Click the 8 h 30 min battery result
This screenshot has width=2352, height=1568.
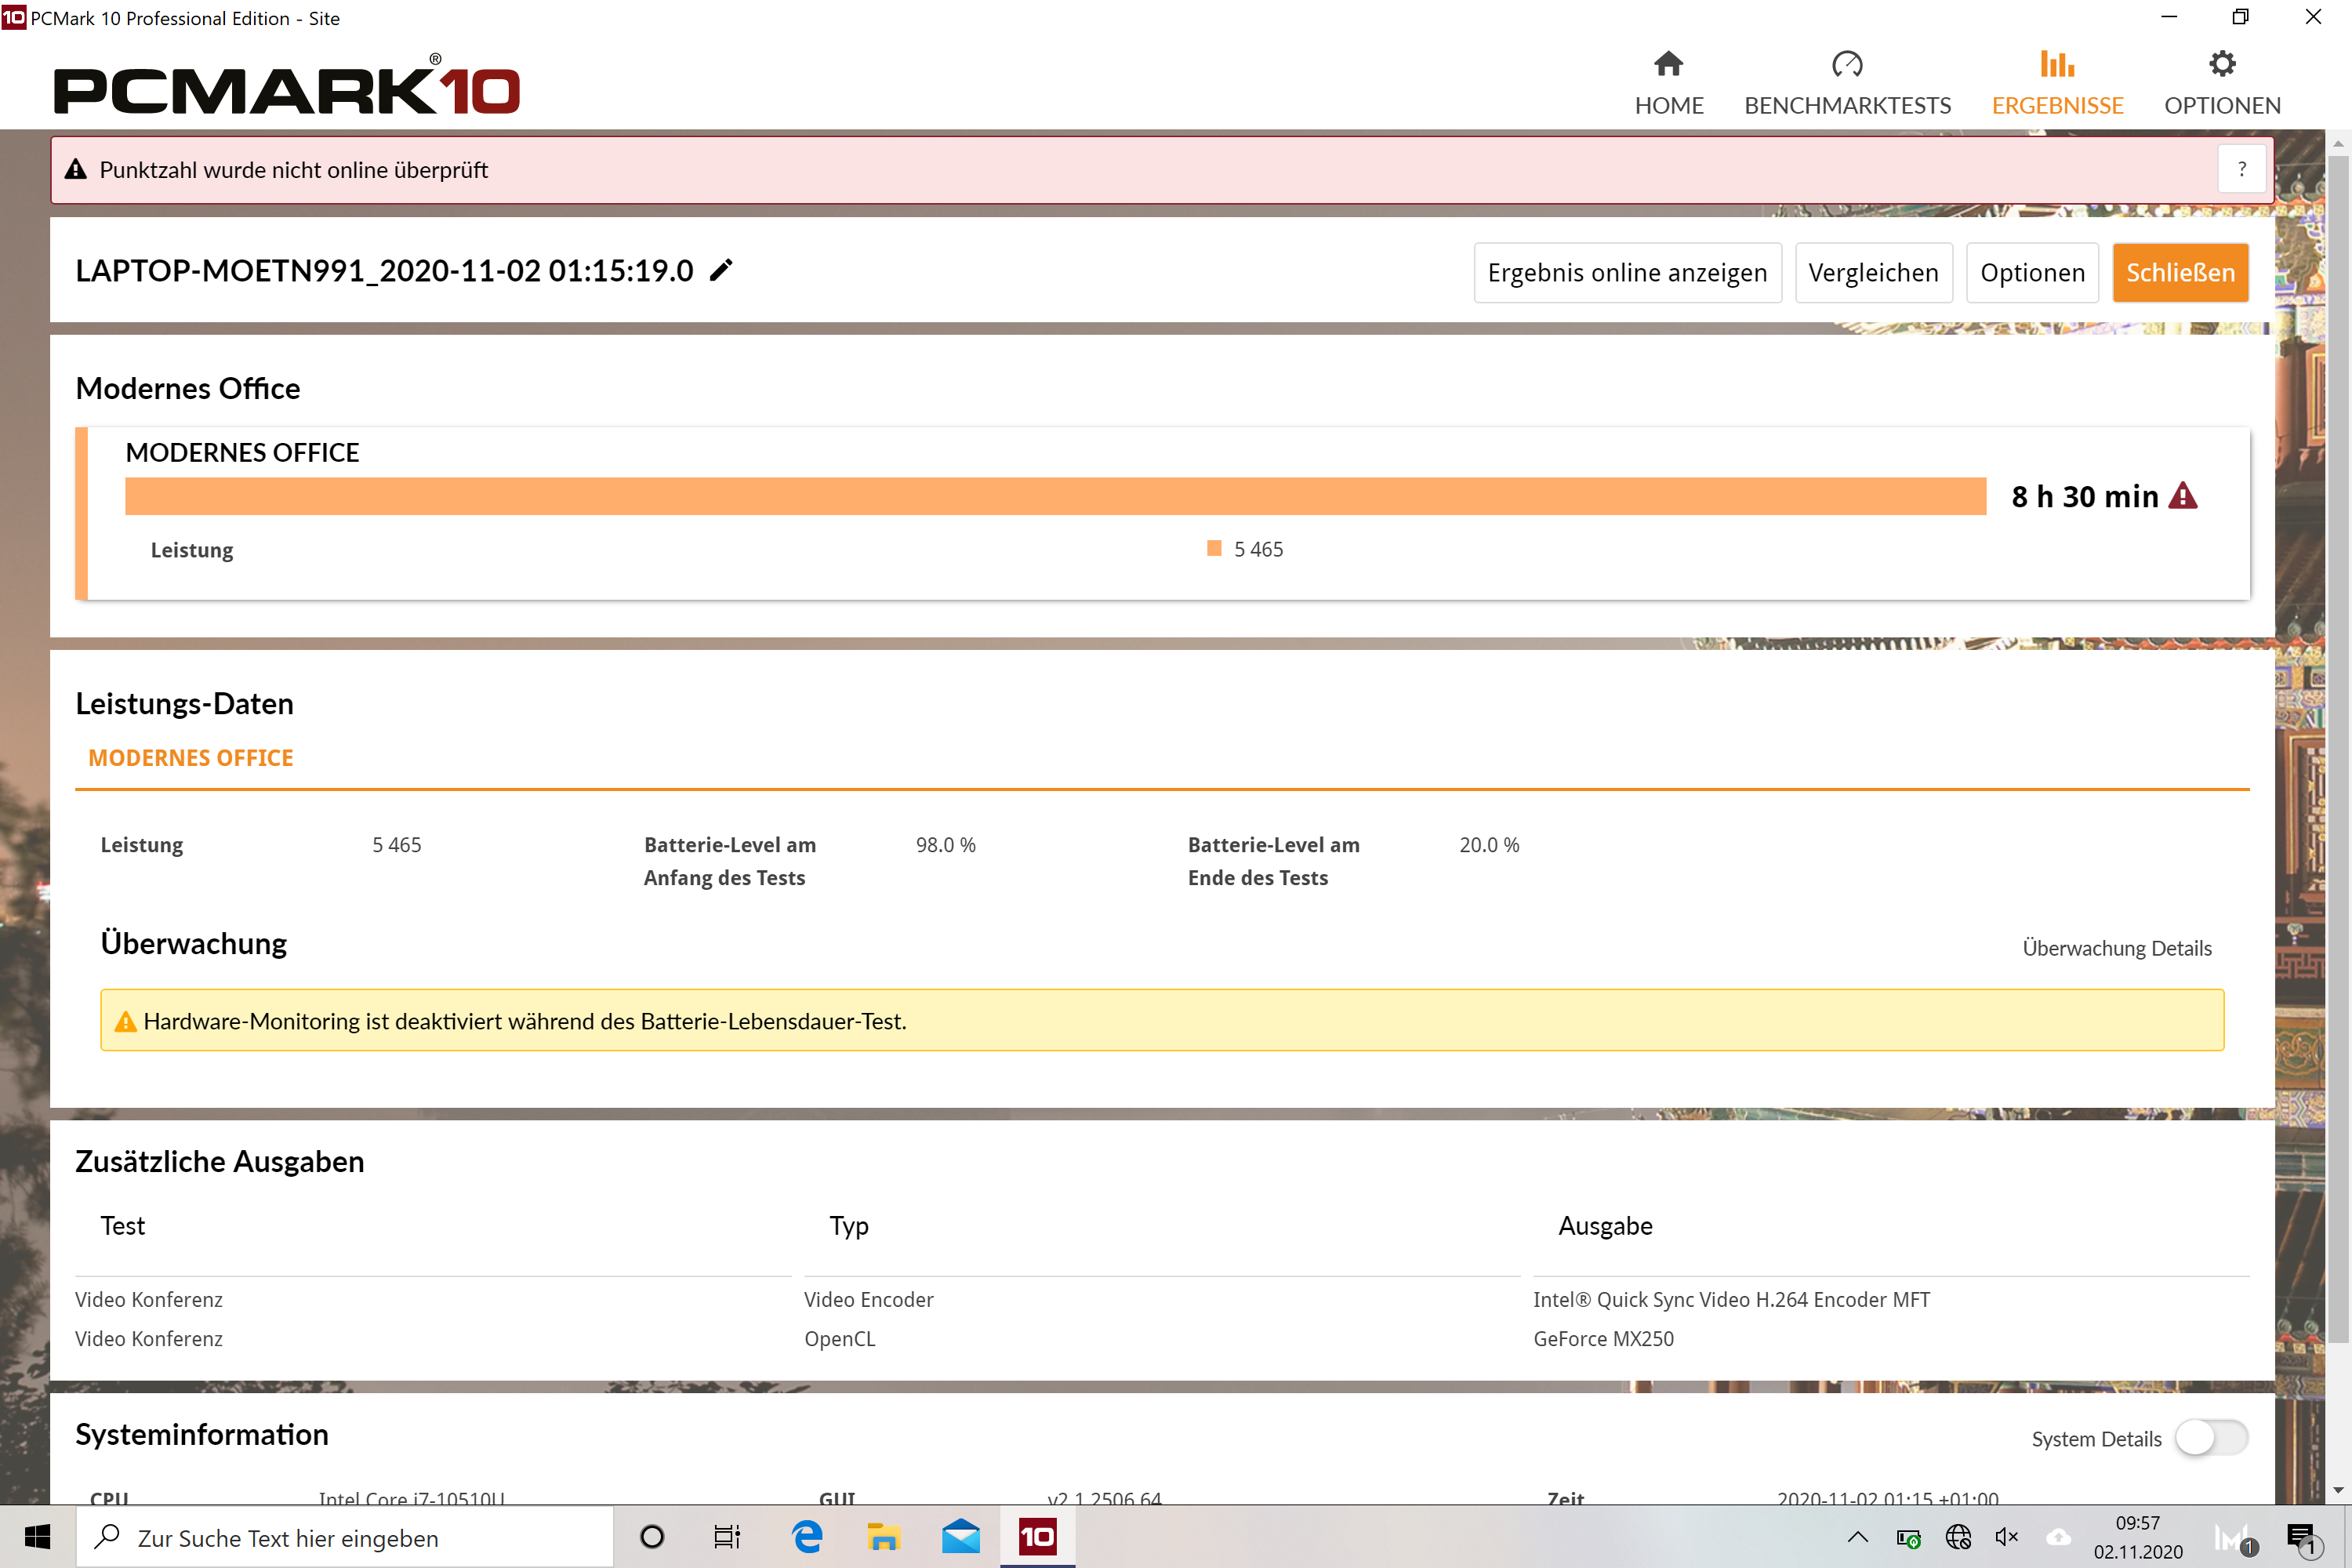tap(2084, 496)
